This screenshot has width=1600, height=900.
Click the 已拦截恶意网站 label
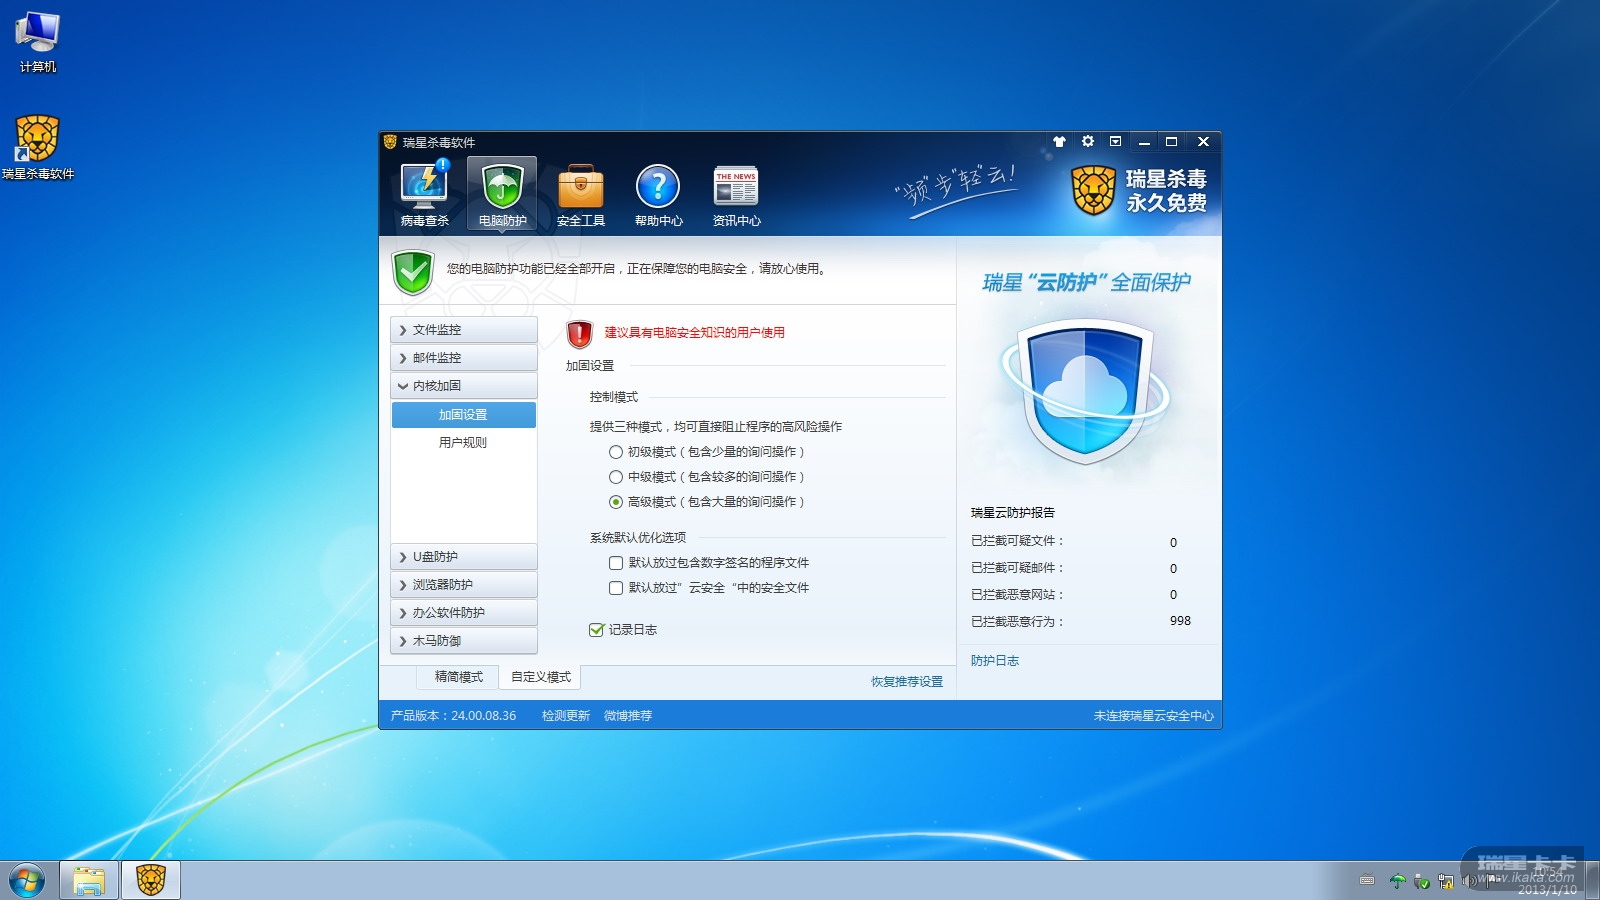1017,595
